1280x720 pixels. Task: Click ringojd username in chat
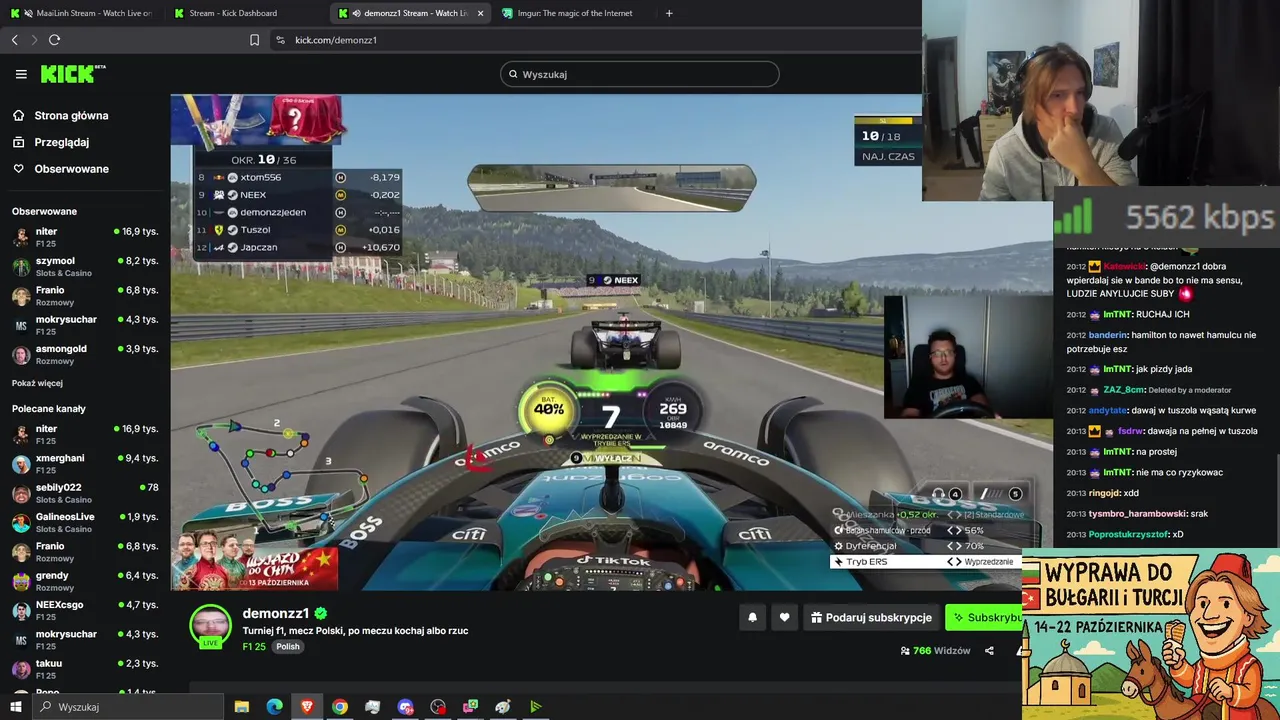tap(1105, 493)
